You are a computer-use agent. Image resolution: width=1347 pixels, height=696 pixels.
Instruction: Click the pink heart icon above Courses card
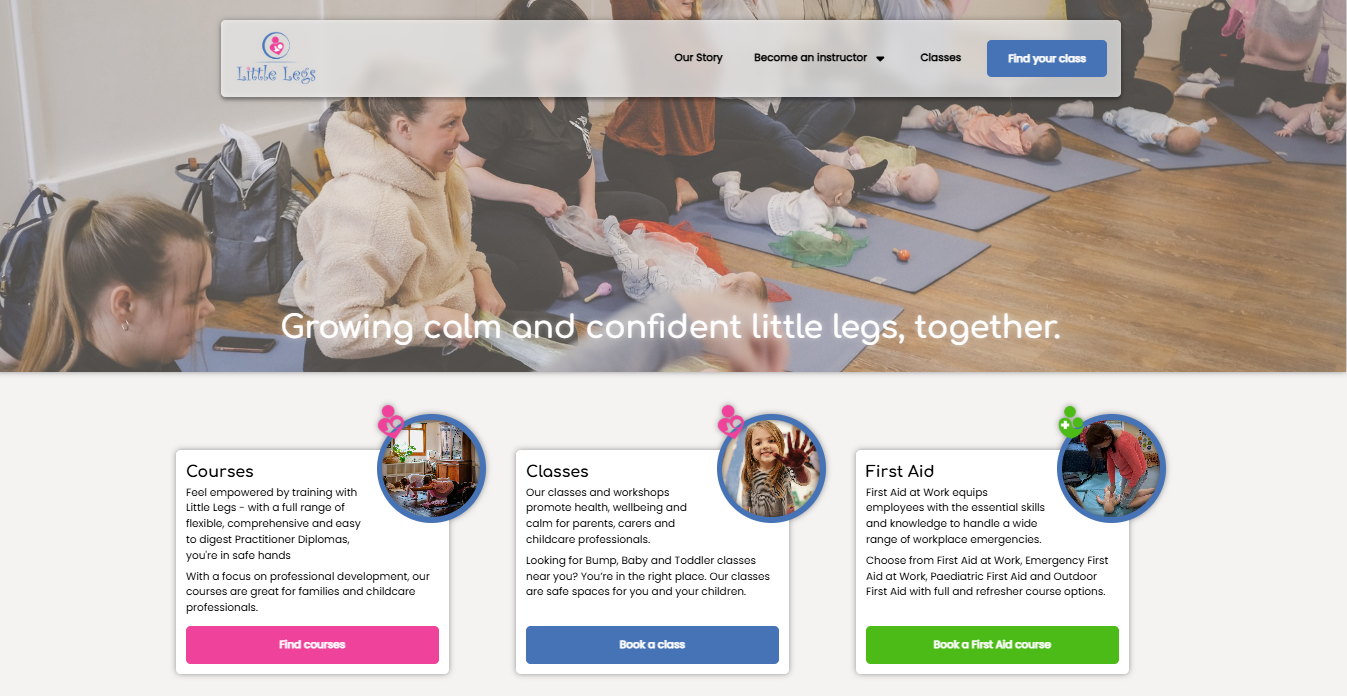coord(390,420)
